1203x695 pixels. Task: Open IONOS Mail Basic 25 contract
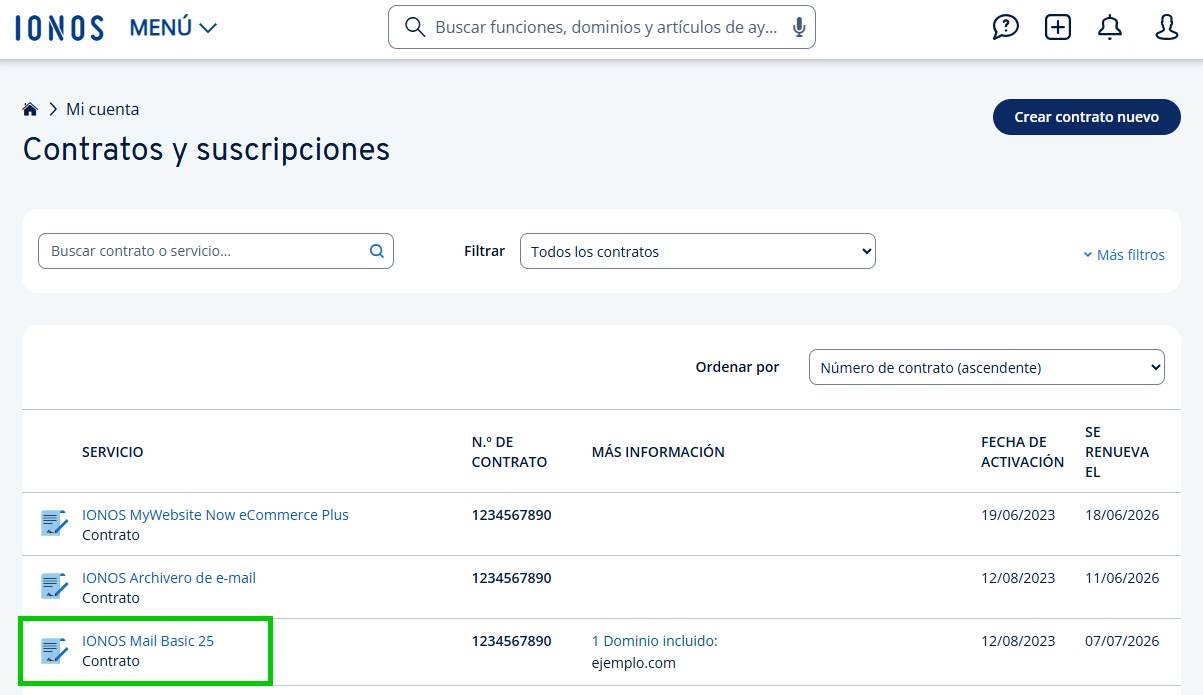(148, 641)
